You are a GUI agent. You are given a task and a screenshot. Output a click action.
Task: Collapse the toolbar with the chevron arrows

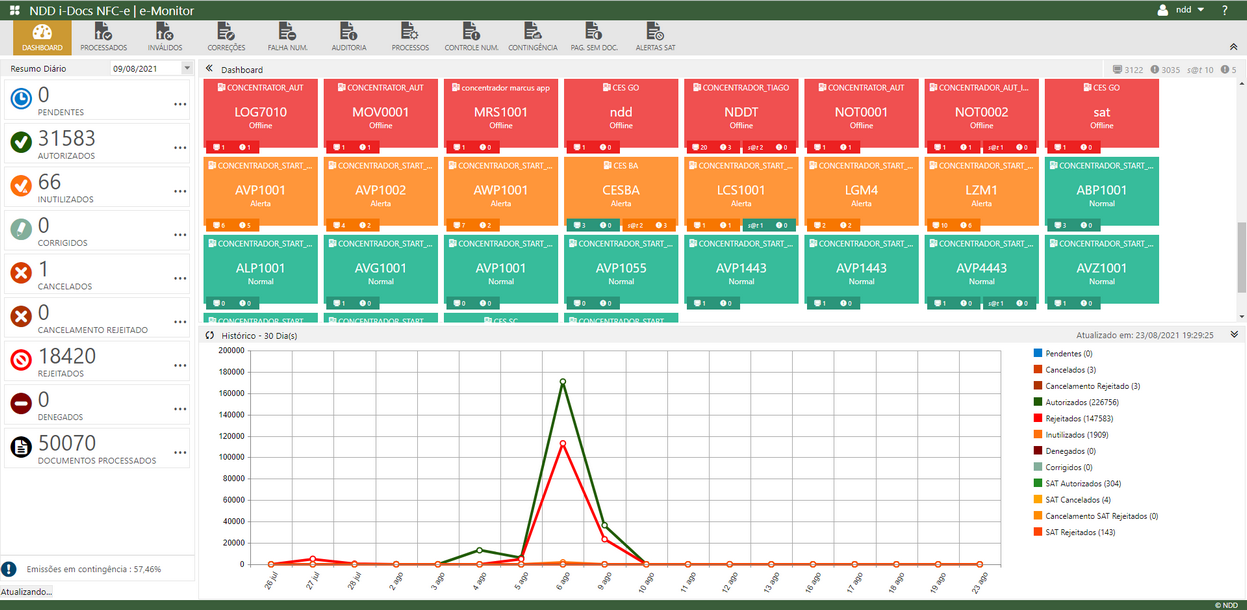point(1234,45)
